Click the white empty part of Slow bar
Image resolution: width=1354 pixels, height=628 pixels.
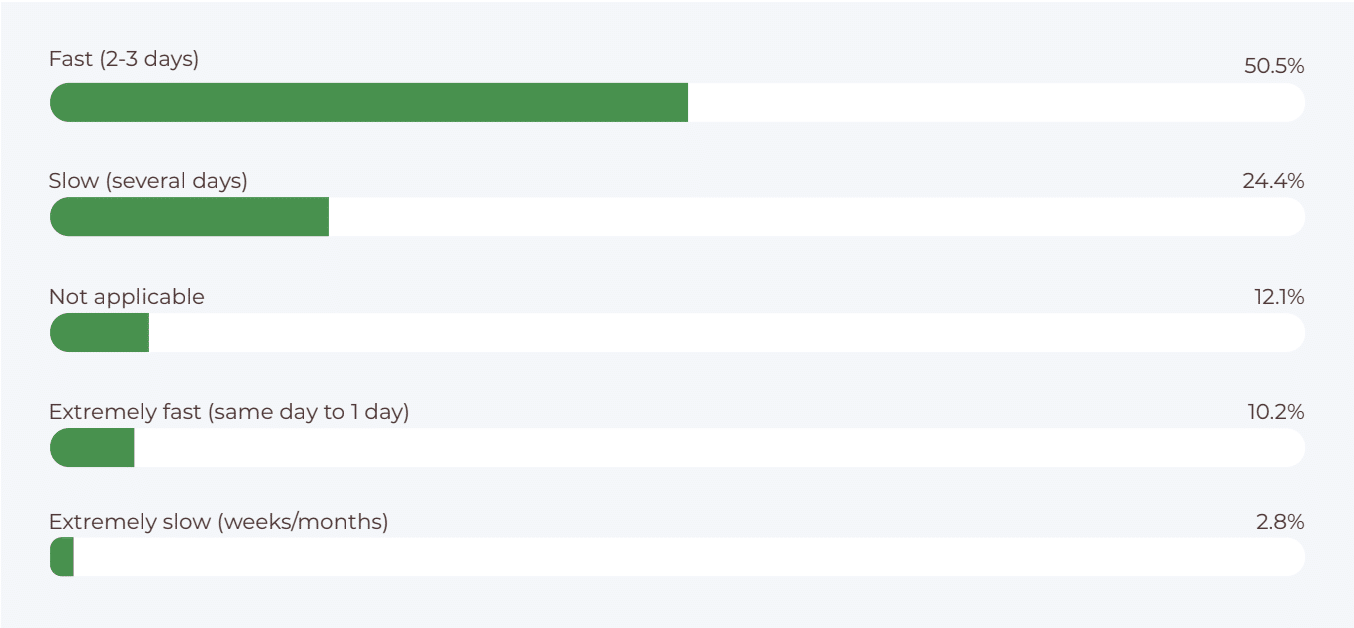(x=817, y=217)
